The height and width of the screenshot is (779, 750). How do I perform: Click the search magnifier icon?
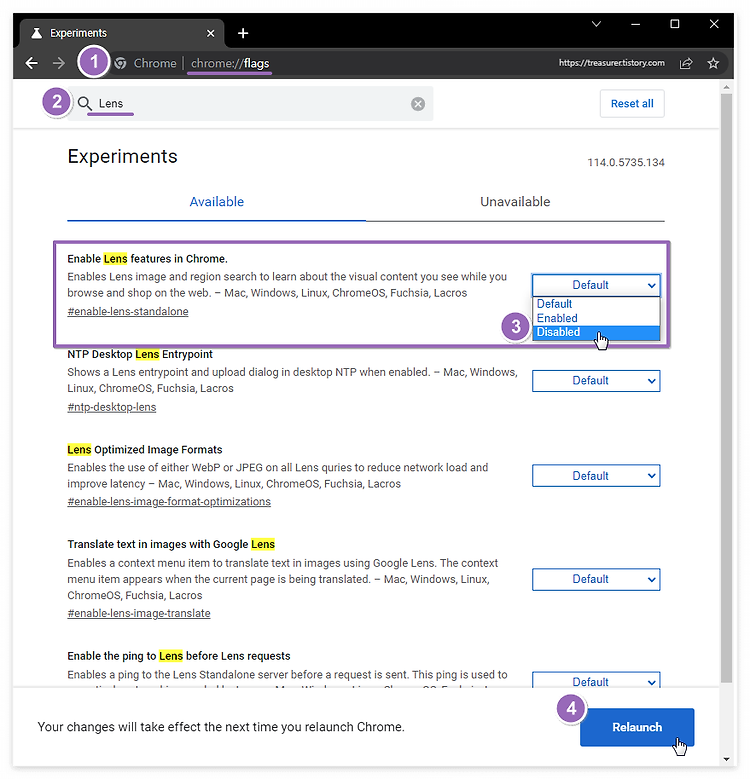point(85,103)
